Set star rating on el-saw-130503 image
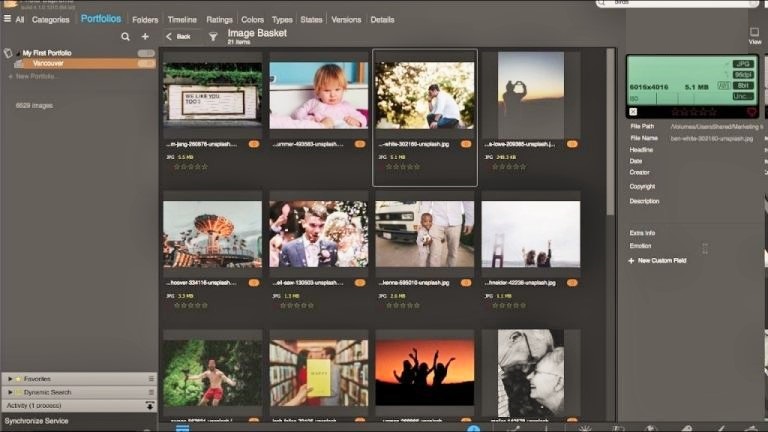 pos(297,306)
